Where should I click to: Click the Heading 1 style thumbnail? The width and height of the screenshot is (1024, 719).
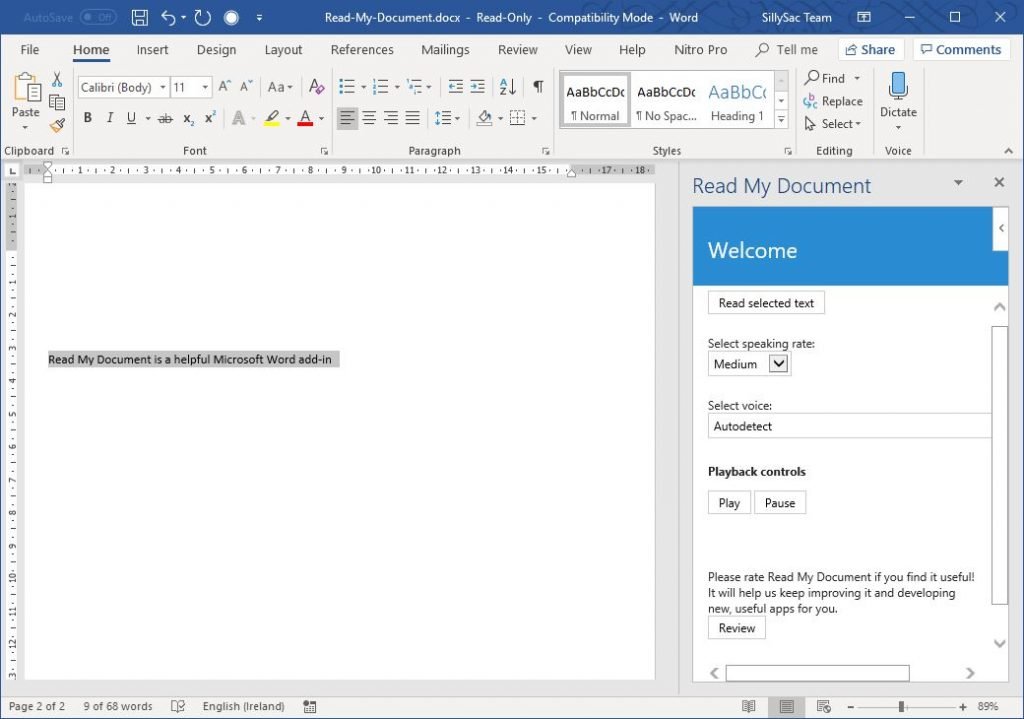pos(737,97)
